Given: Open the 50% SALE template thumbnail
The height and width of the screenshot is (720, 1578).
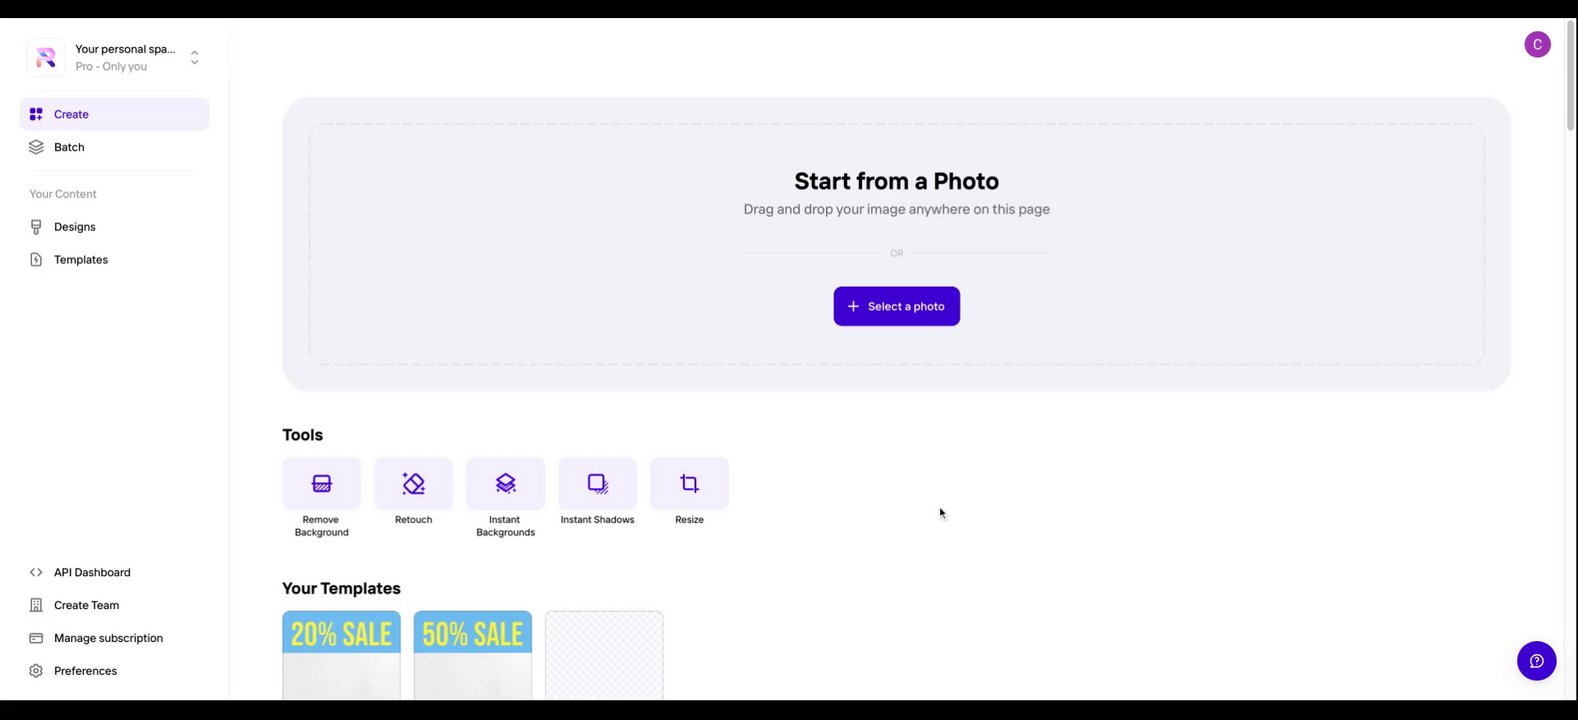Looking at the screenshot, I should tap(473, 656).
